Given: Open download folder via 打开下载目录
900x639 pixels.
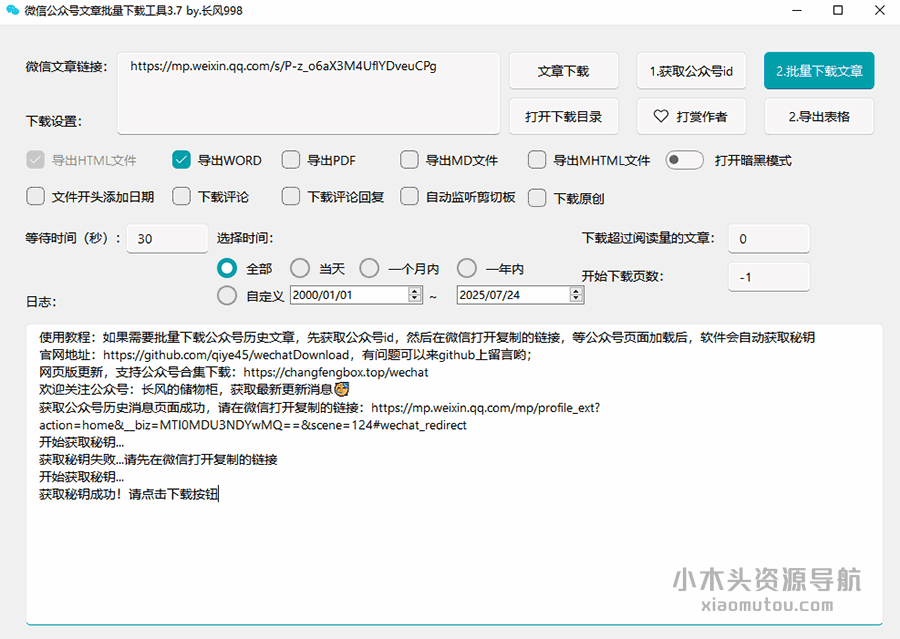Looking at the screenshot, I should tap(564, 117).
